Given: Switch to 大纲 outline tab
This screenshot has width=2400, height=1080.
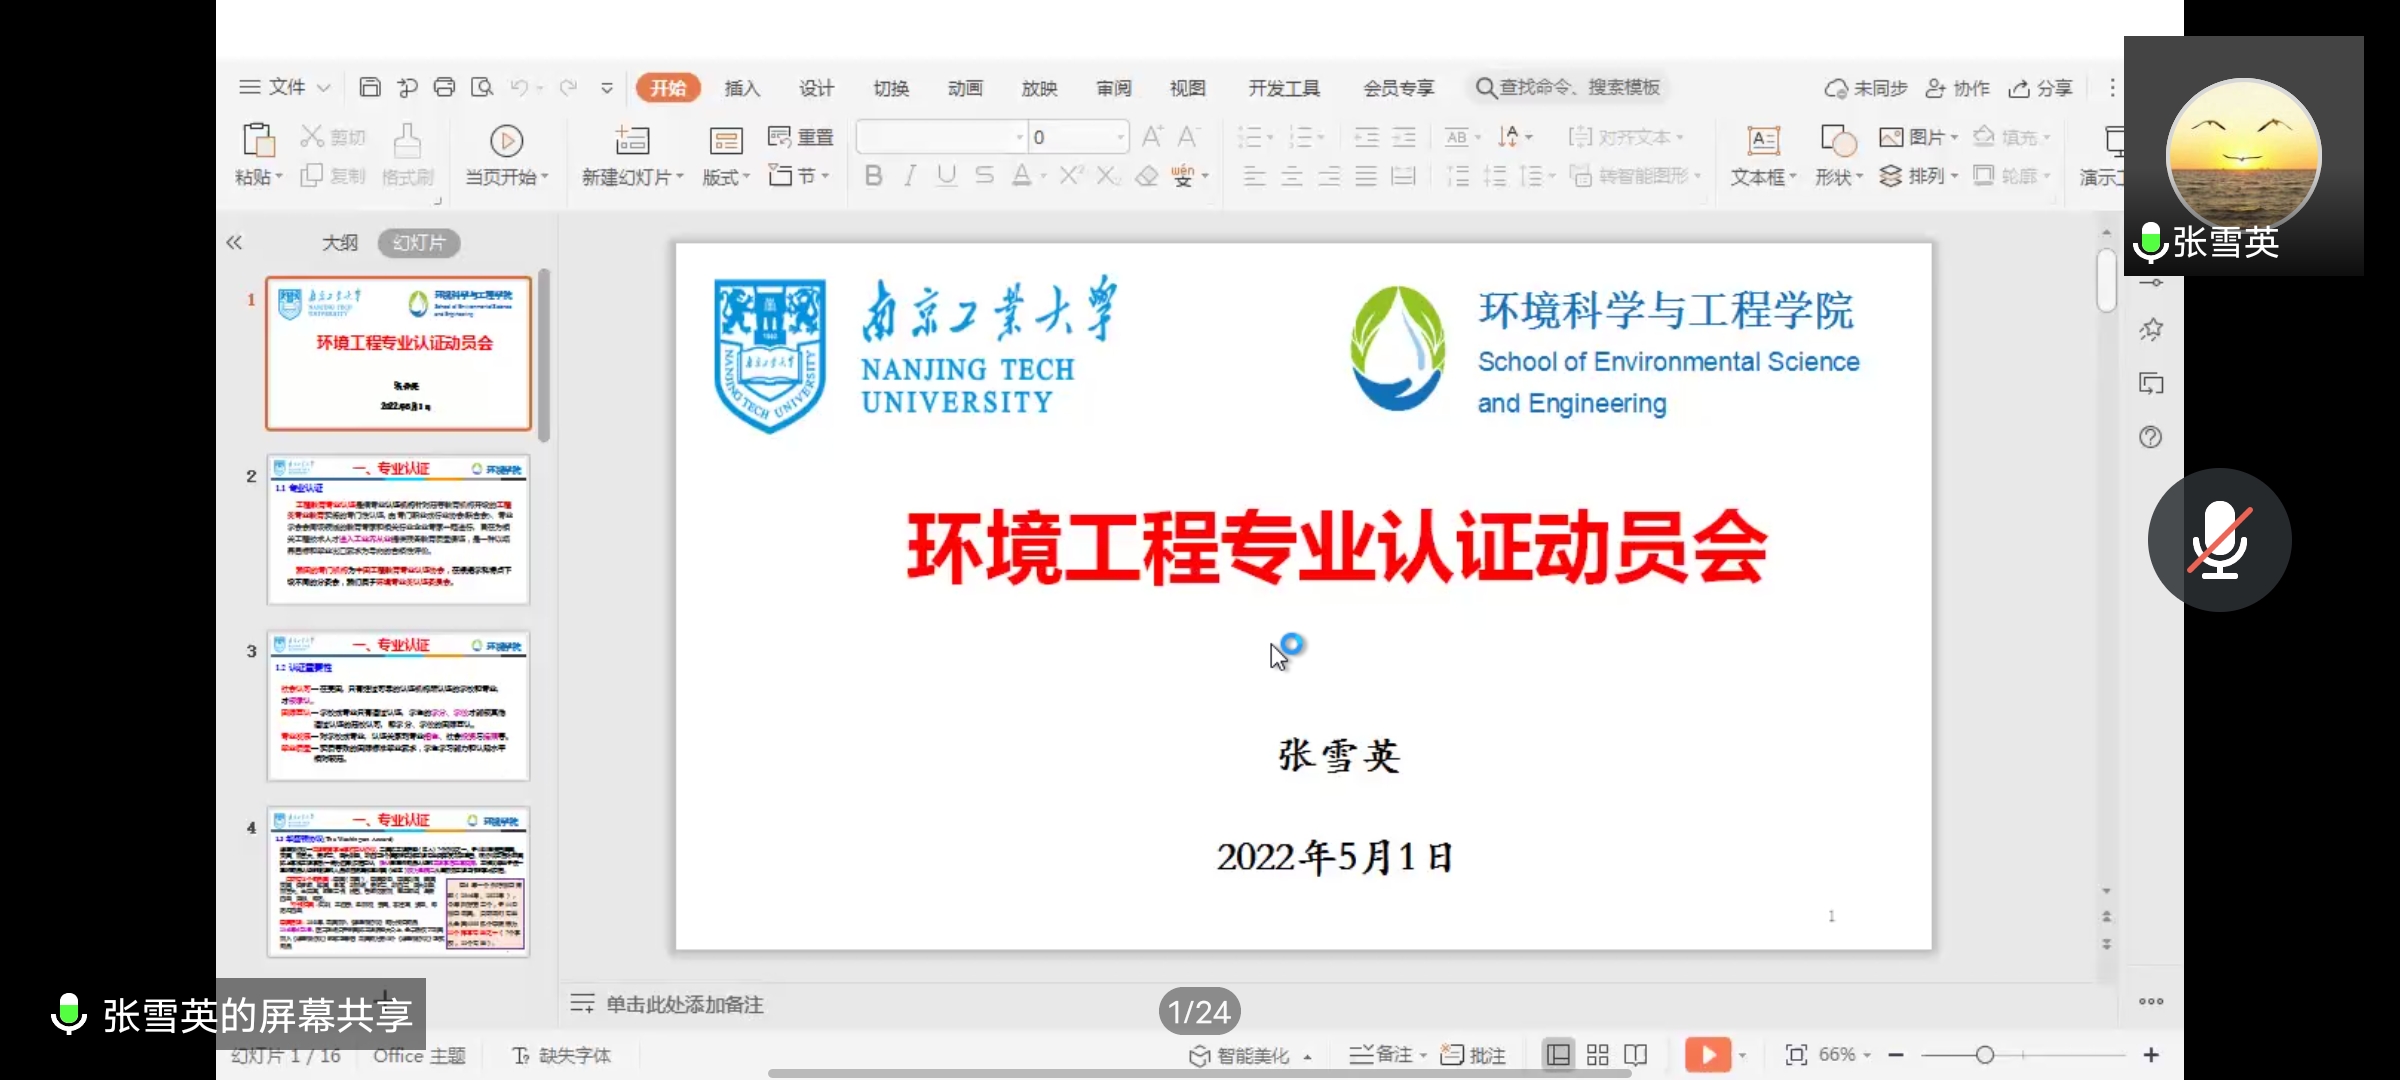Looking at the screenshot, I should click(x=339, y=243).
